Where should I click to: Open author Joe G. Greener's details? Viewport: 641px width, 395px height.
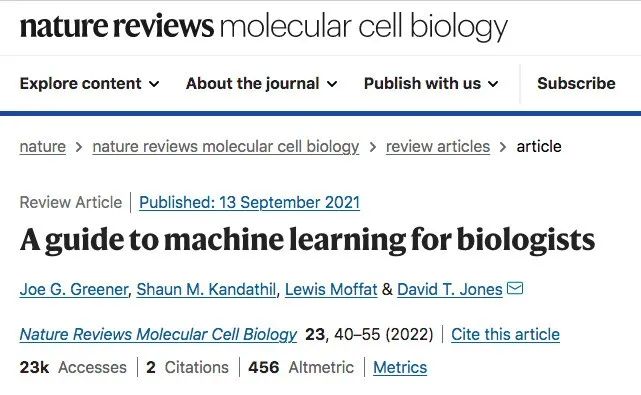tap(74, 290)
